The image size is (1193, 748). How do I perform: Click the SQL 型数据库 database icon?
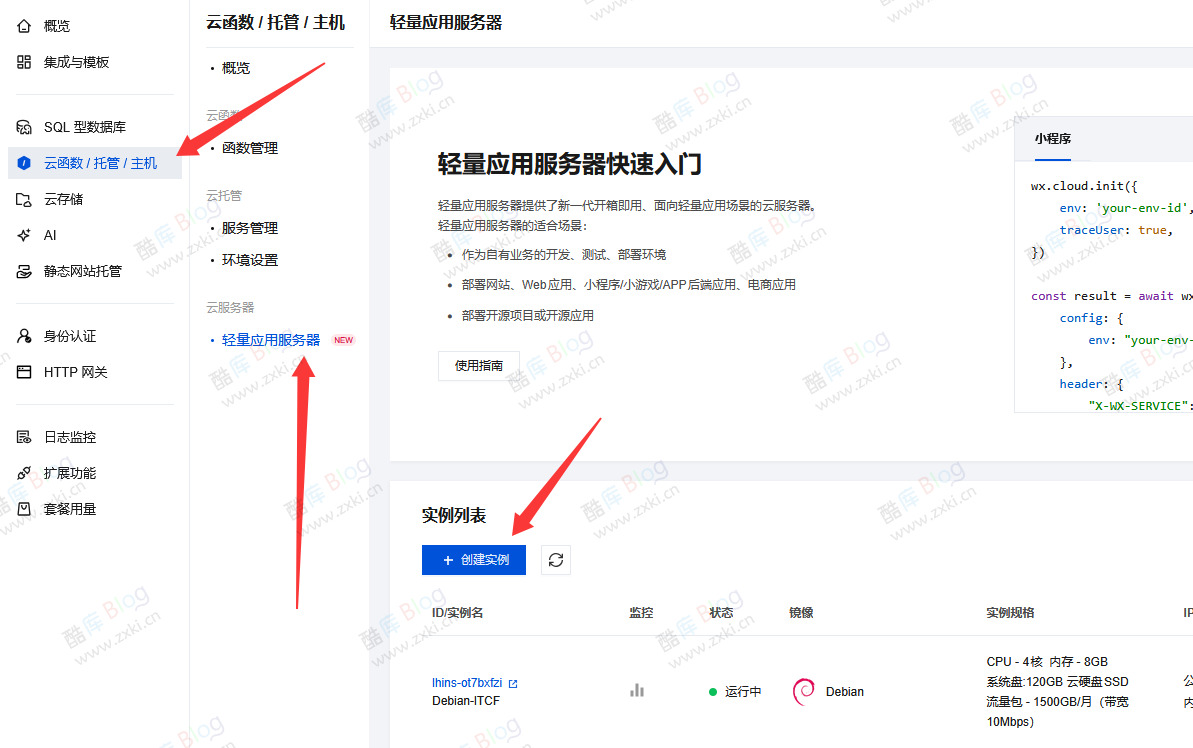[x=24, y=126]
